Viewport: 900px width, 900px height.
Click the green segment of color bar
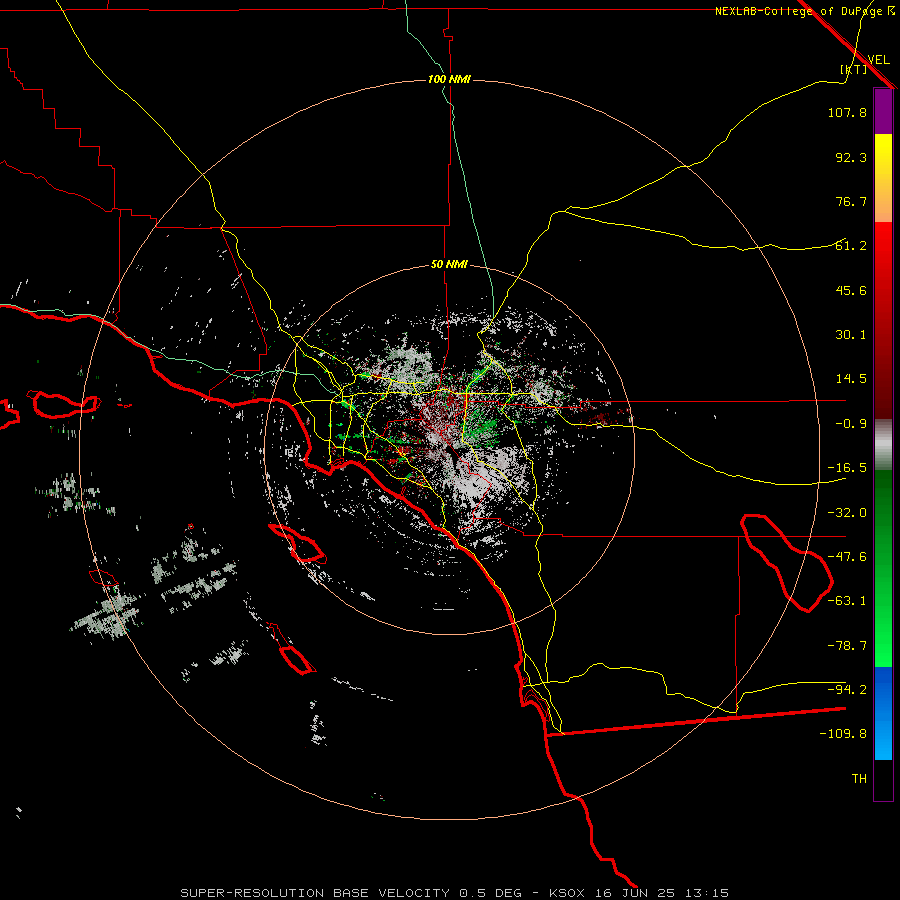click(x=883, y=568)
